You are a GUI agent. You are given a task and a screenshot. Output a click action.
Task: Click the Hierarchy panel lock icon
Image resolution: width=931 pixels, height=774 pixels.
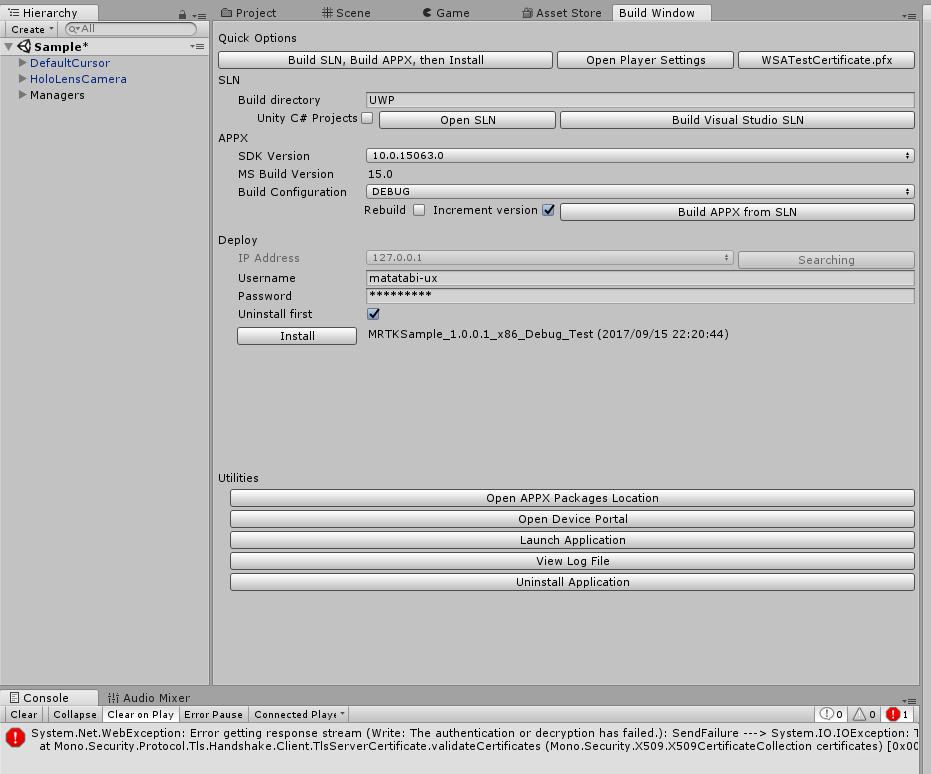pos(182,15)
